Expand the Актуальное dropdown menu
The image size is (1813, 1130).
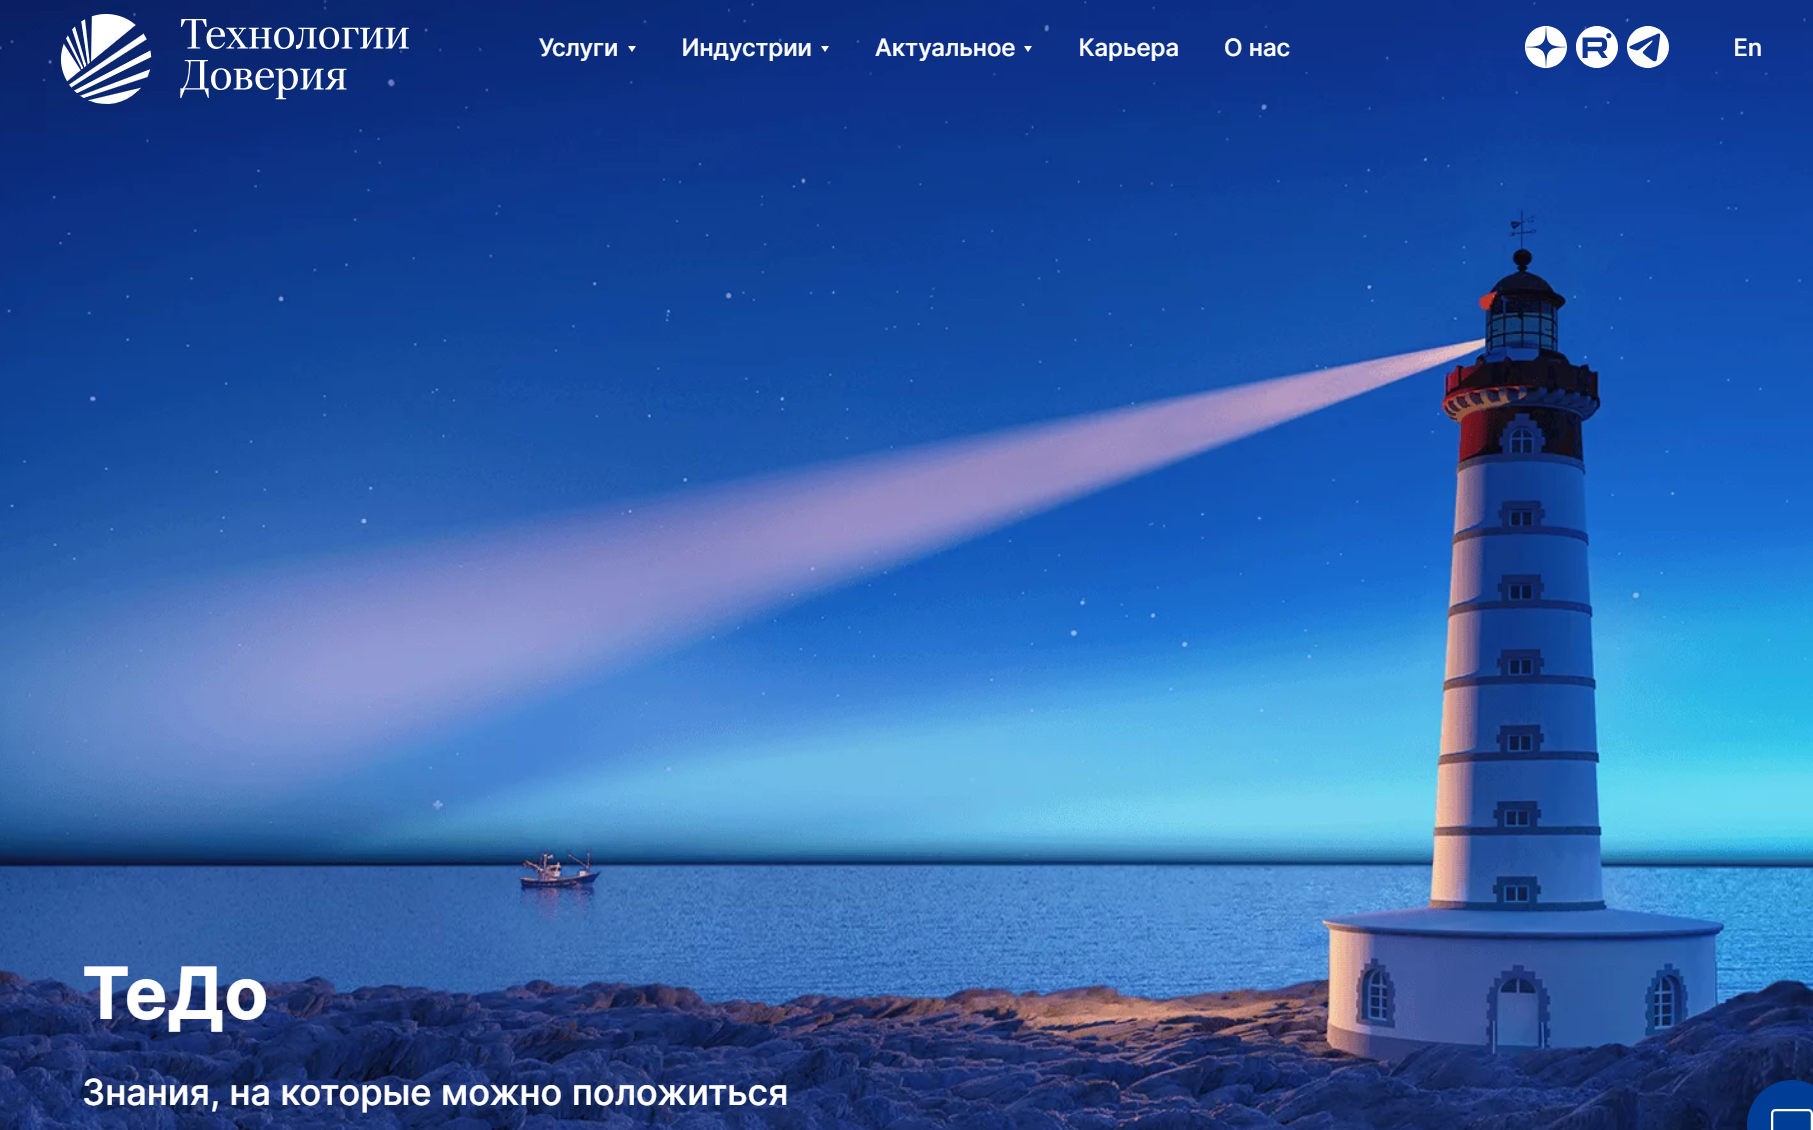(953, 48)
